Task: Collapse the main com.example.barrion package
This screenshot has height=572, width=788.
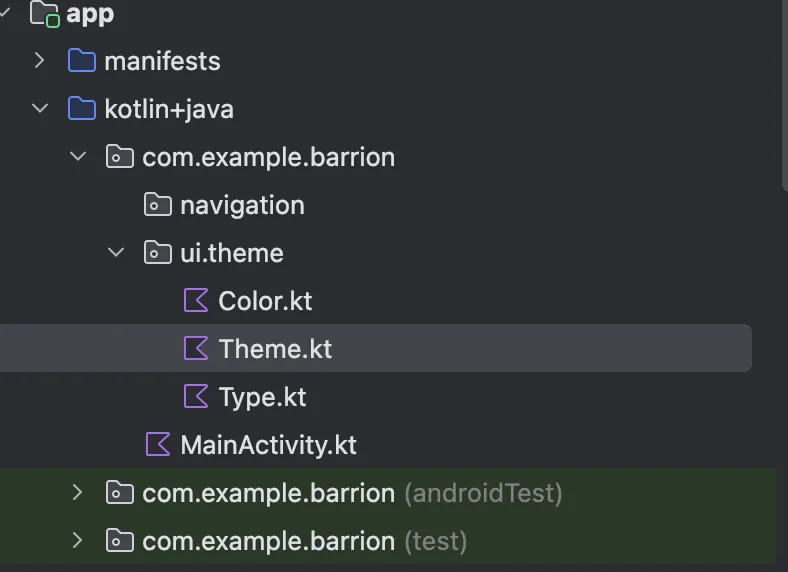Action: tap(78, 157)
